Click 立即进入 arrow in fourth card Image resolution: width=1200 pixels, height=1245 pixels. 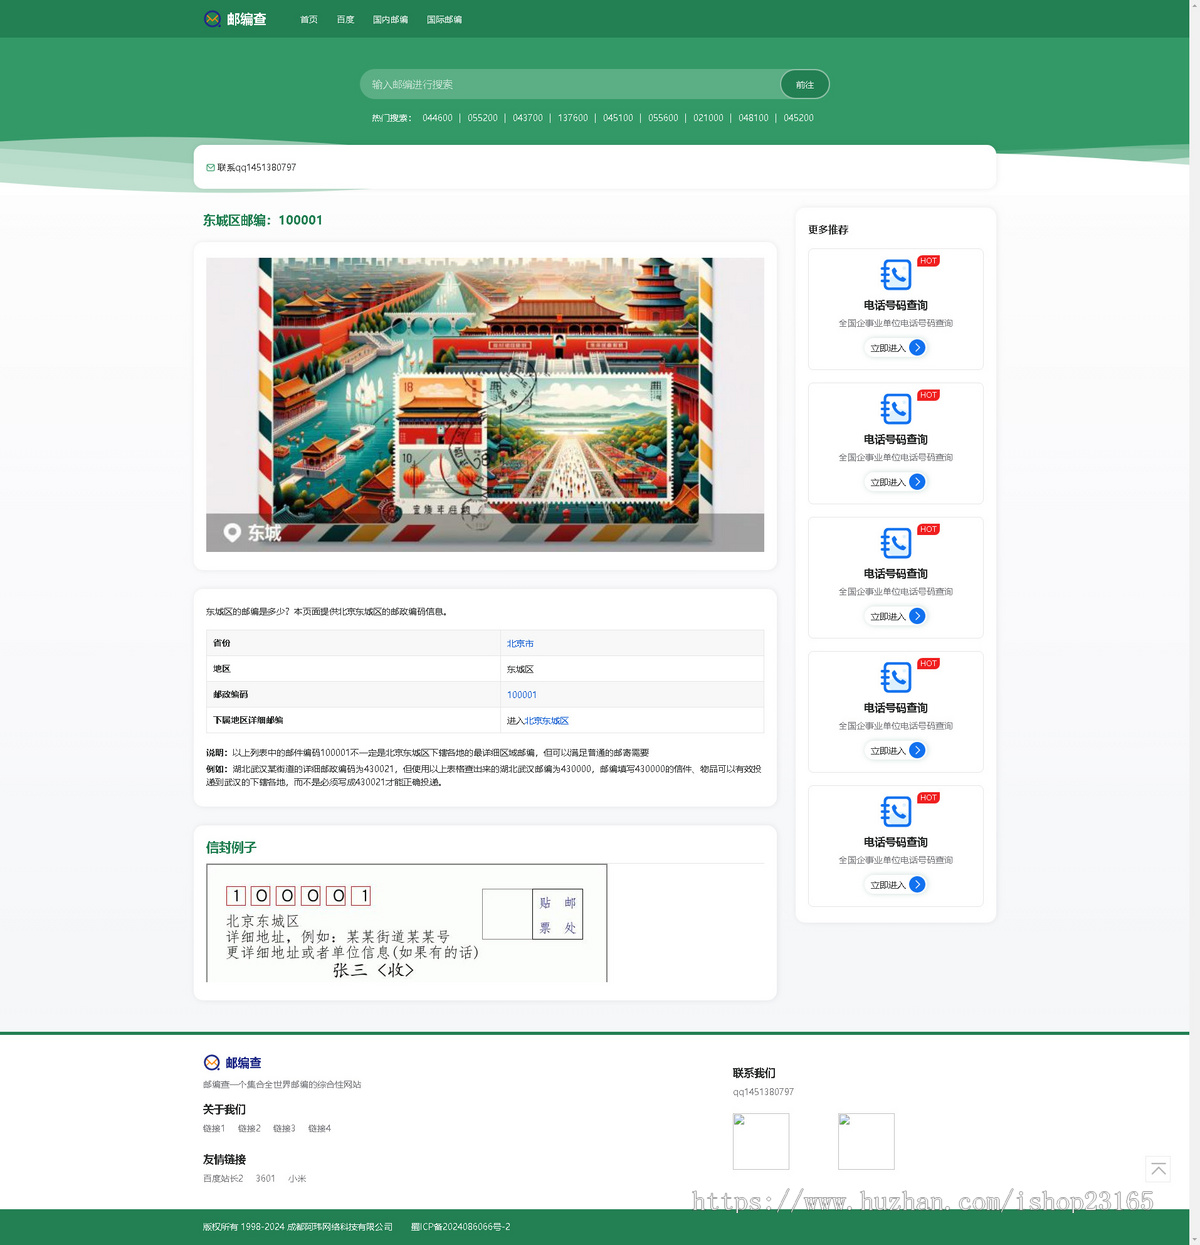pos(917,750)
